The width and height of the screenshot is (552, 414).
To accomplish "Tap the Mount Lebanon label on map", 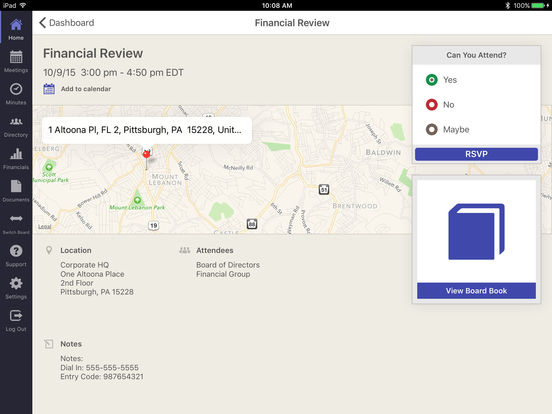I will click(165, 180).
